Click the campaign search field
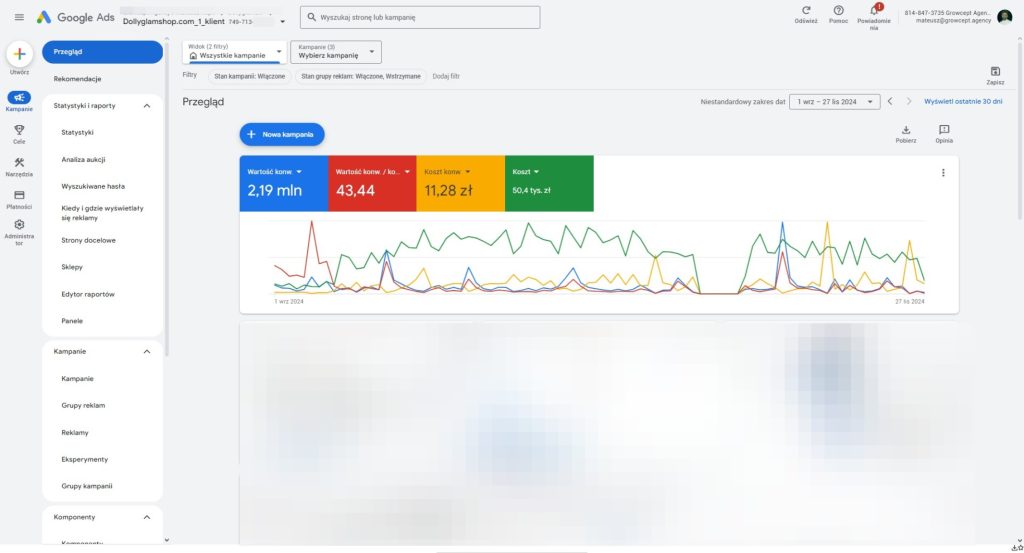Image resolution: width=1024 pixels, height=553 pixels. 420,18
